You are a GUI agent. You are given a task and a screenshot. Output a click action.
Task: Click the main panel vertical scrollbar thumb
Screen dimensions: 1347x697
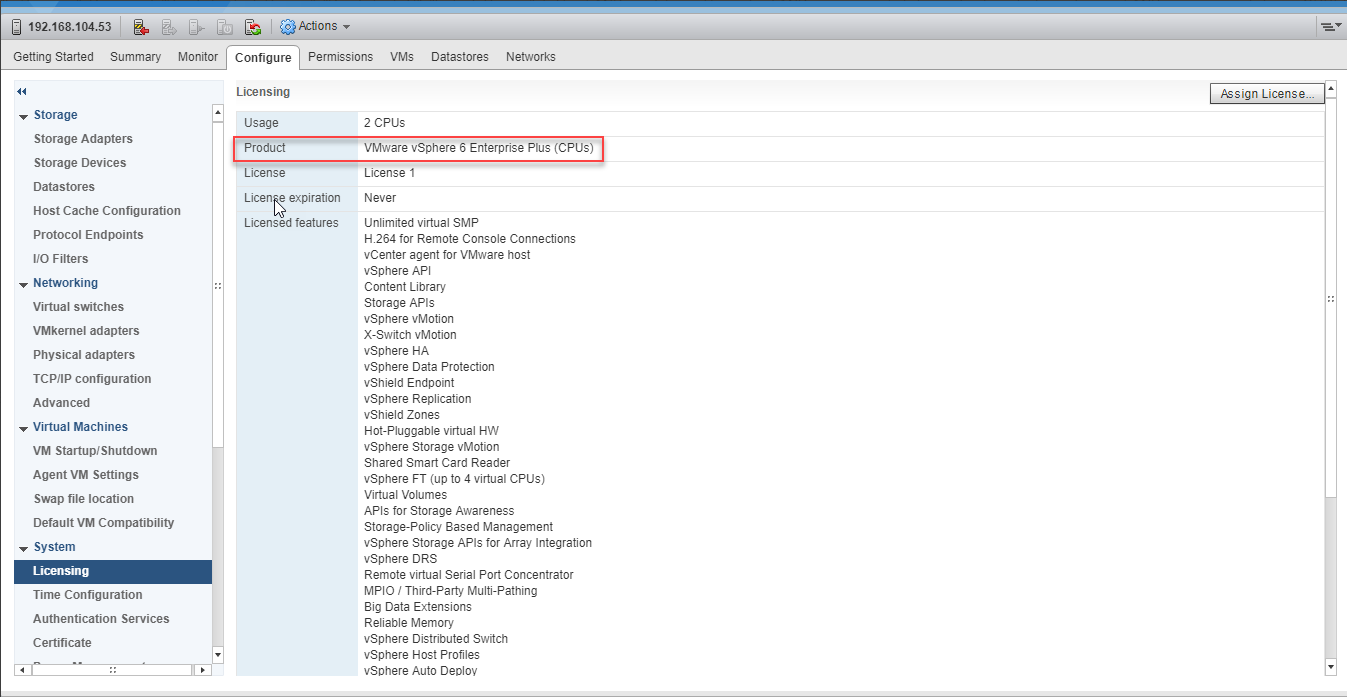[x=1331, y=297]
